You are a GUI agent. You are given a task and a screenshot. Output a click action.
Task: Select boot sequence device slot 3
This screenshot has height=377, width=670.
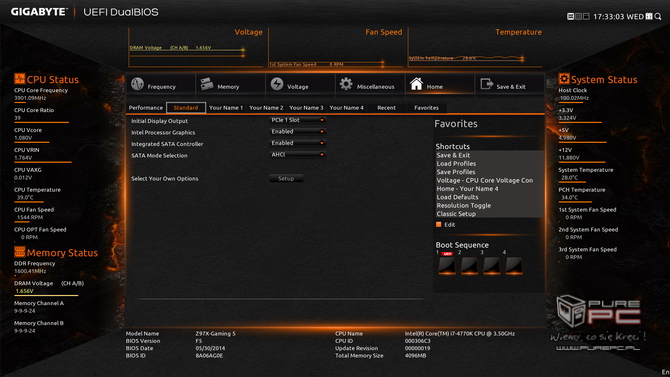(x=491, y=265)
